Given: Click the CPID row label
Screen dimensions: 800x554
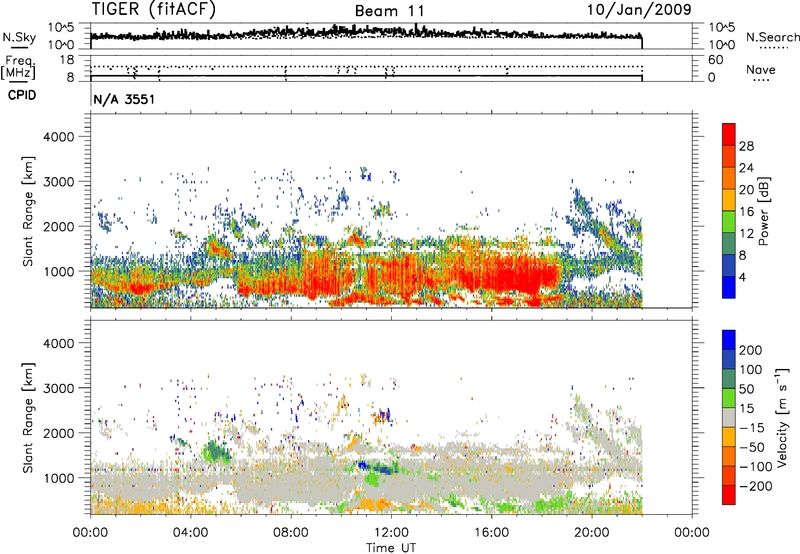Looking at the screenshot, I should (22, 95).
